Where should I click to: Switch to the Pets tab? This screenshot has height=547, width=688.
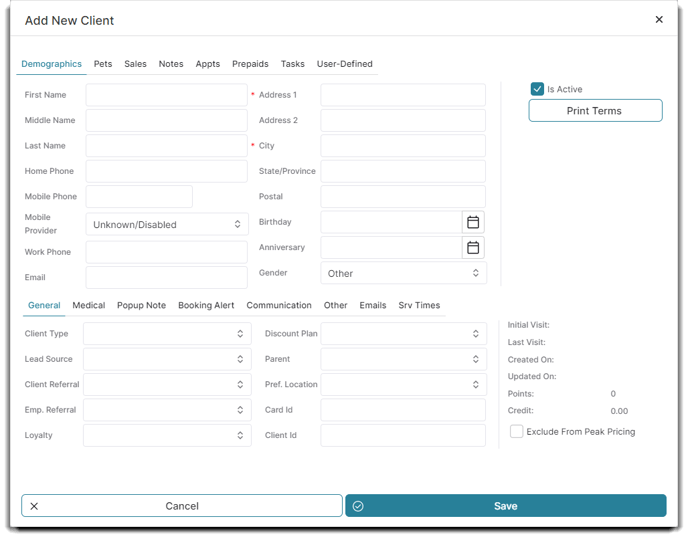(103, 64)
